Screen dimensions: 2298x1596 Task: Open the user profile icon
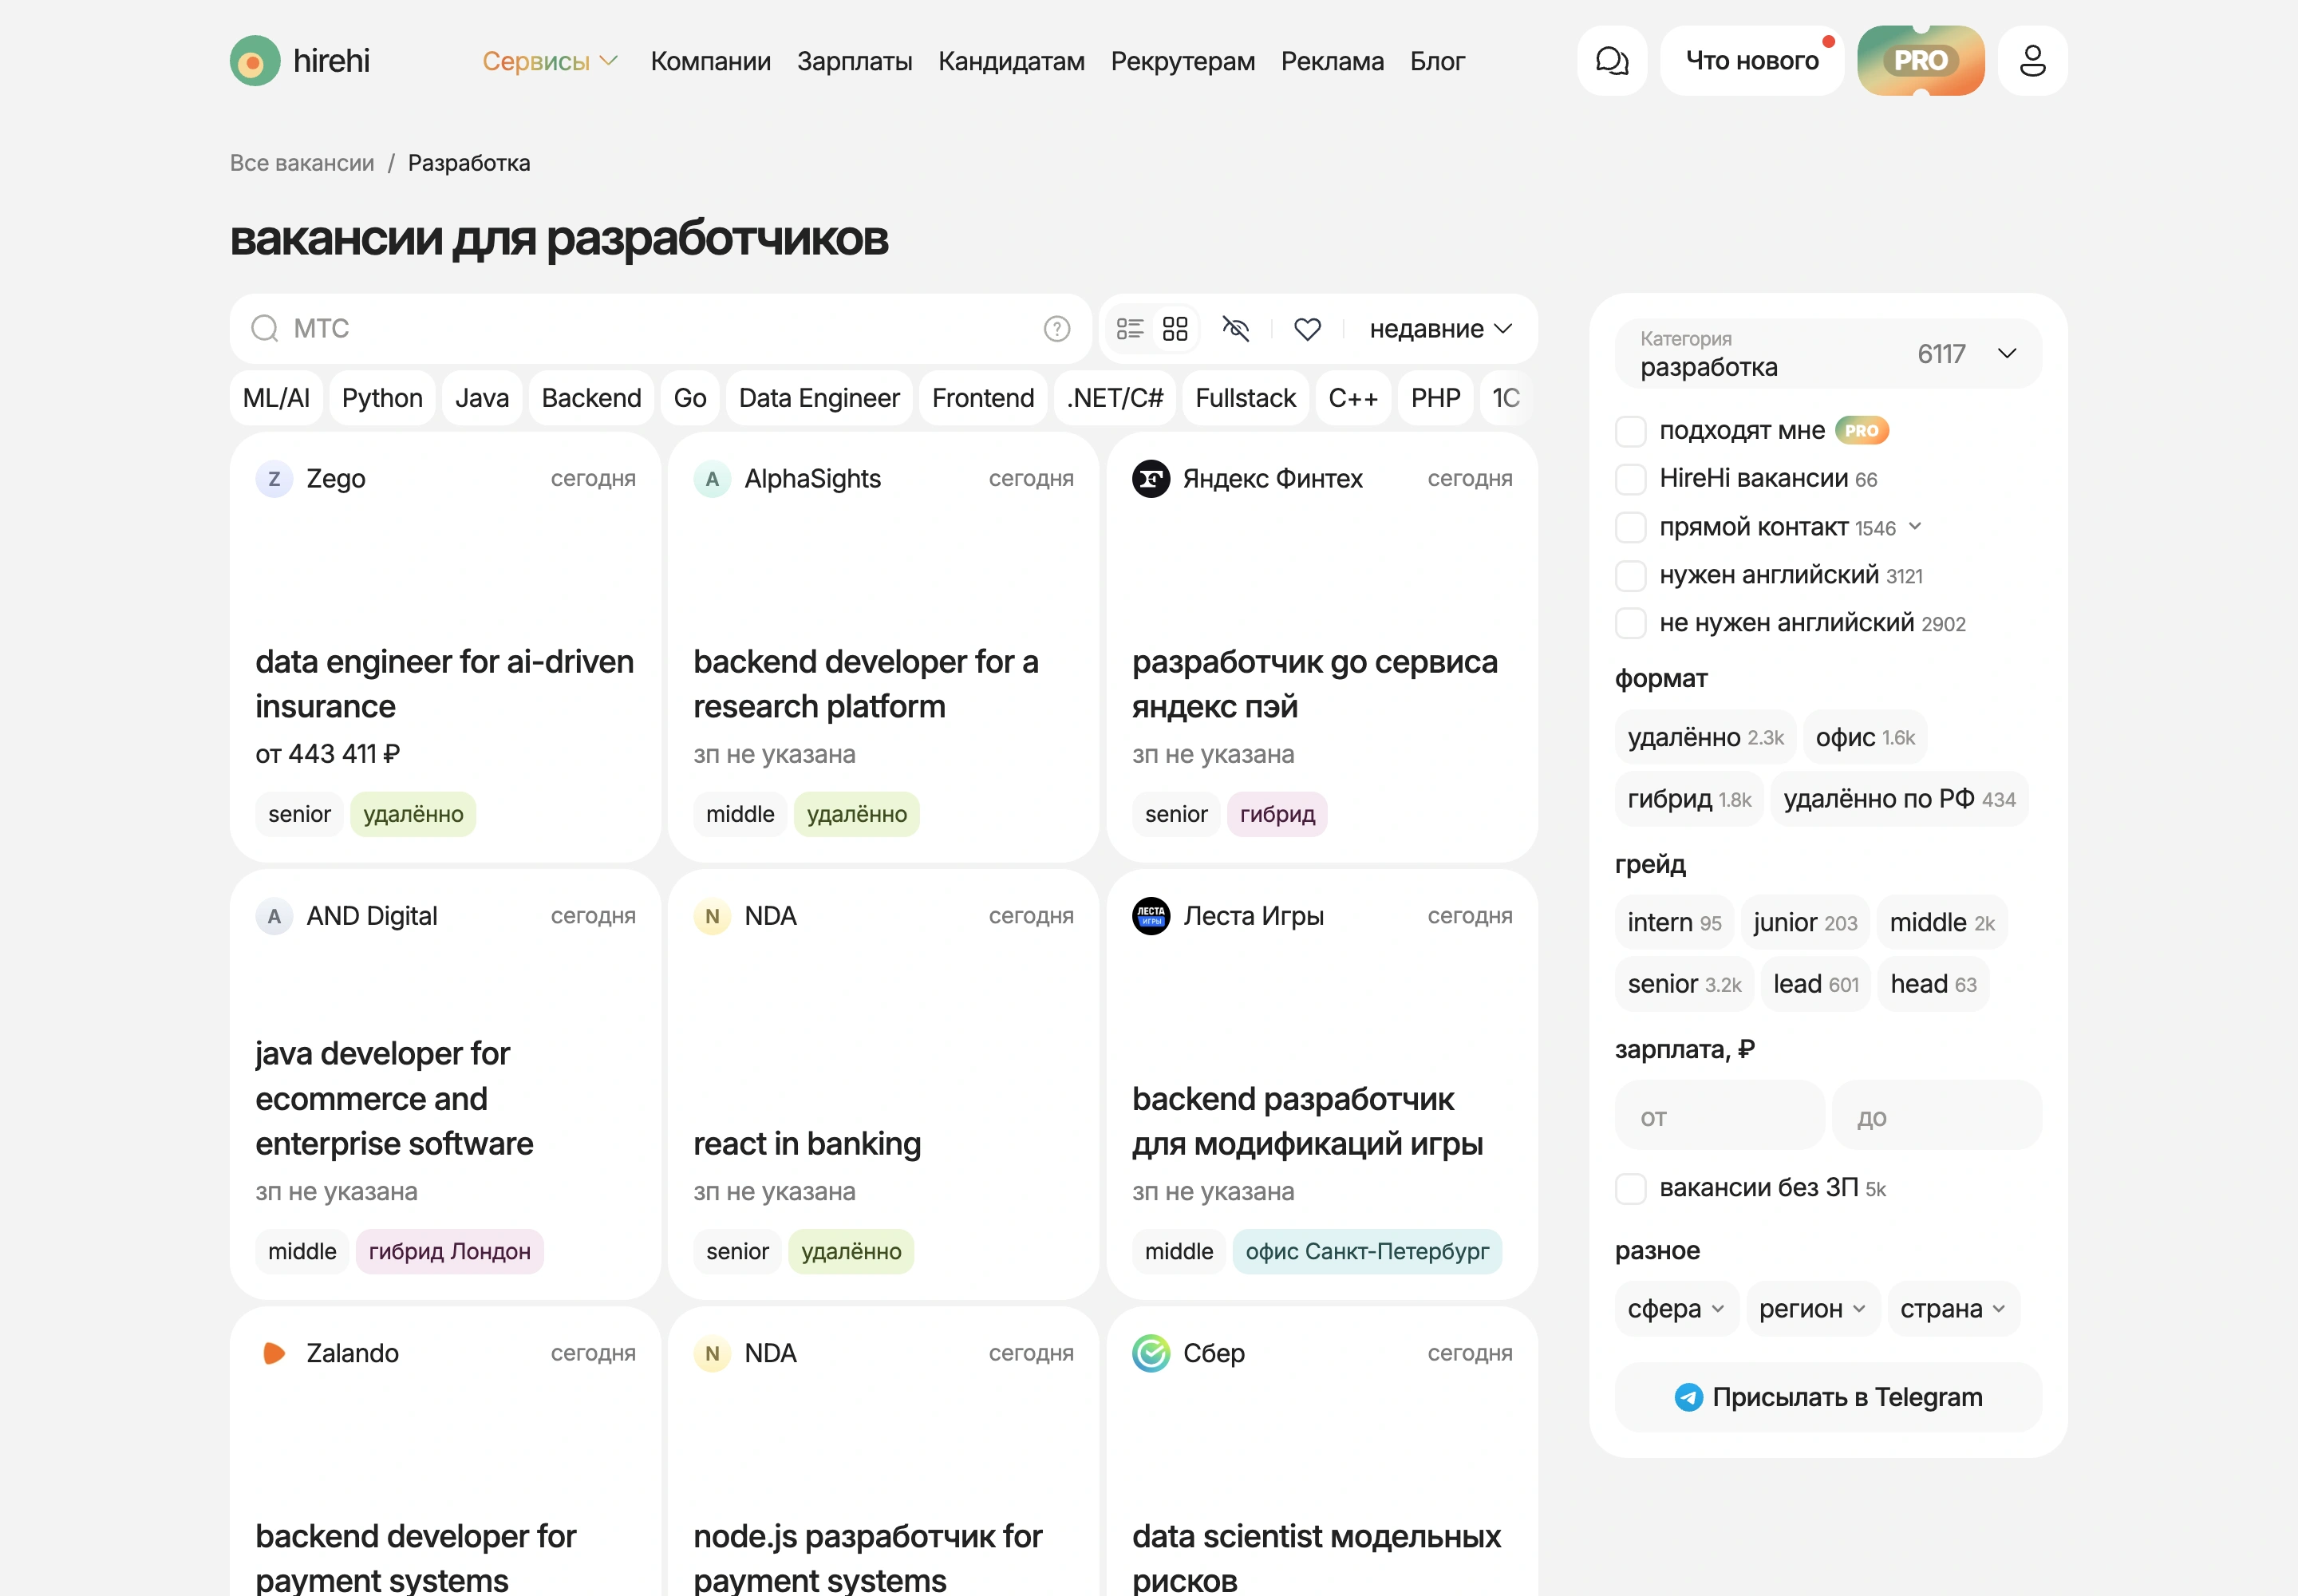coord(2032,61)
